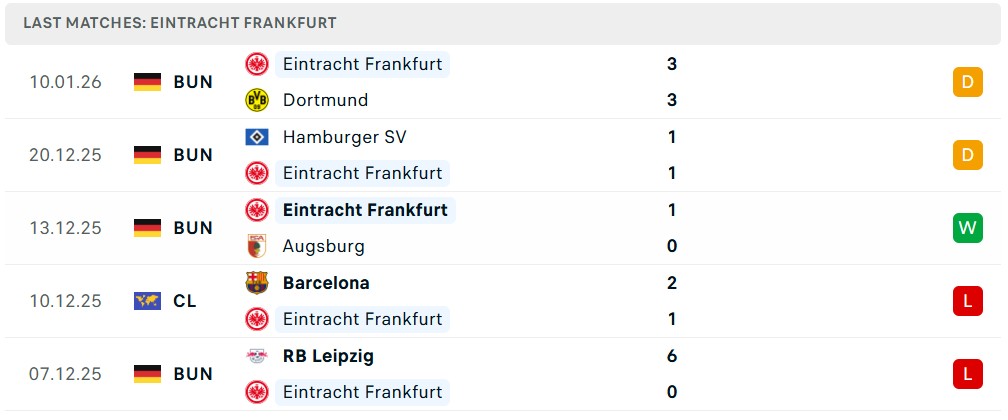Click Eintracht Frankfurt crest in Dortmund match

coord(257,64)
